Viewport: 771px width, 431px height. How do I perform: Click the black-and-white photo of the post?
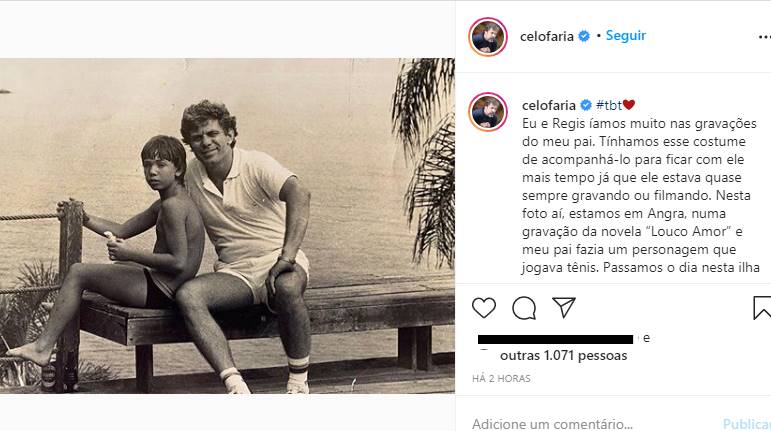tap(227, 225)
